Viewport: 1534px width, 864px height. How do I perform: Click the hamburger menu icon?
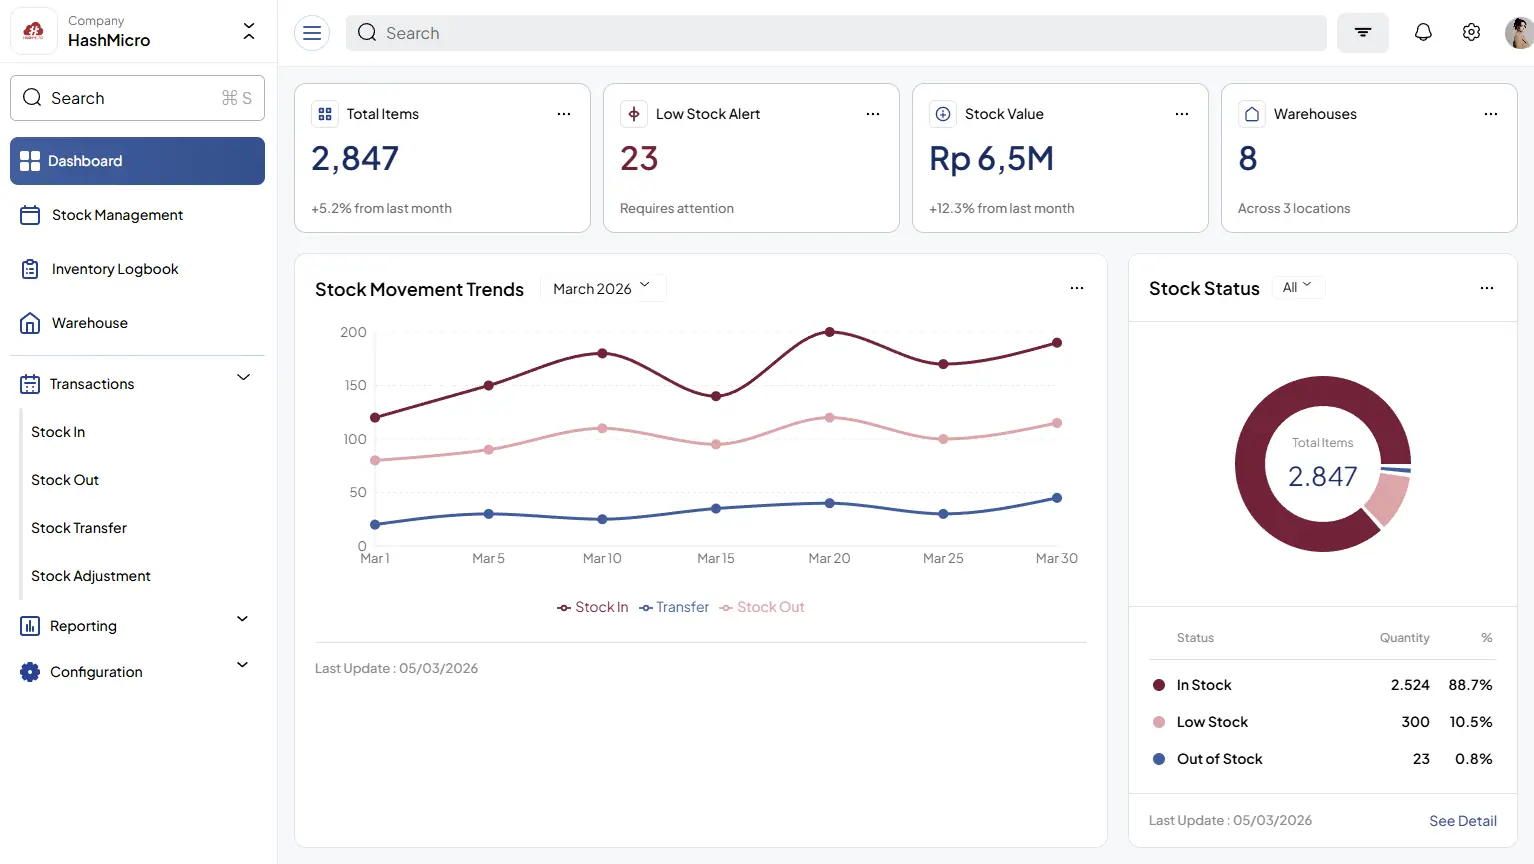(312, 33)
